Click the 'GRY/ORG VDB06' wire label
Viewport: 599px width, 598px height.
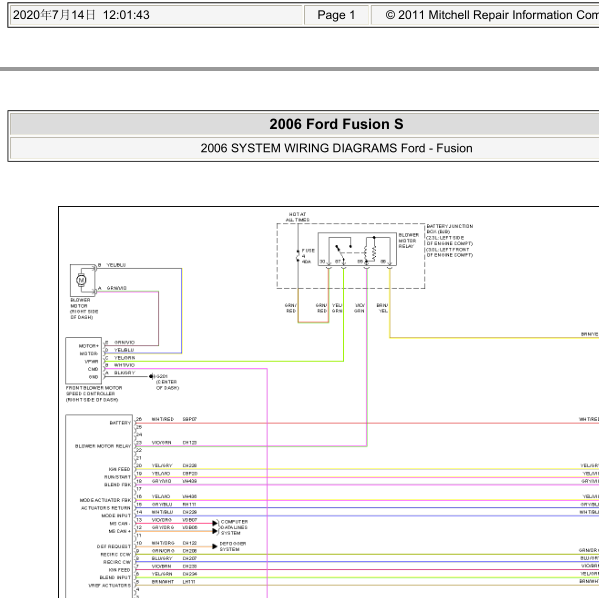pos(174,528)
